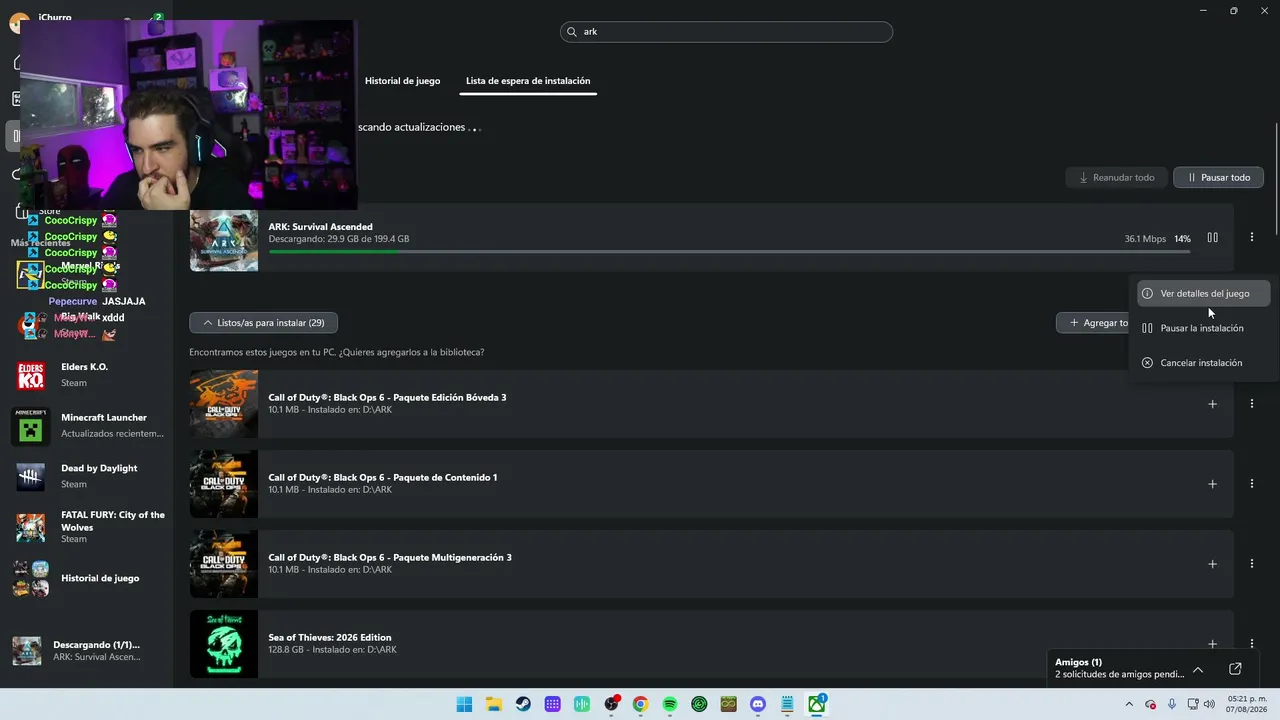This screenshot has height=720, width=1280.
Task: Open the Windows Start menu
Action: coord(464,704)
